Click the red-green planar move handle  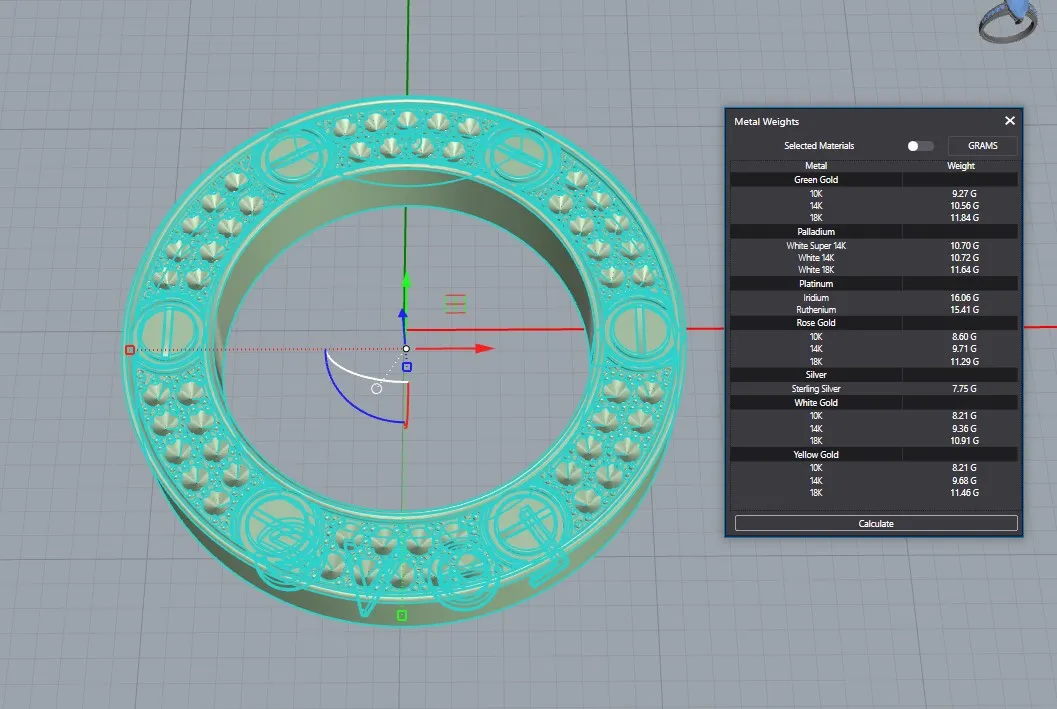456,302
